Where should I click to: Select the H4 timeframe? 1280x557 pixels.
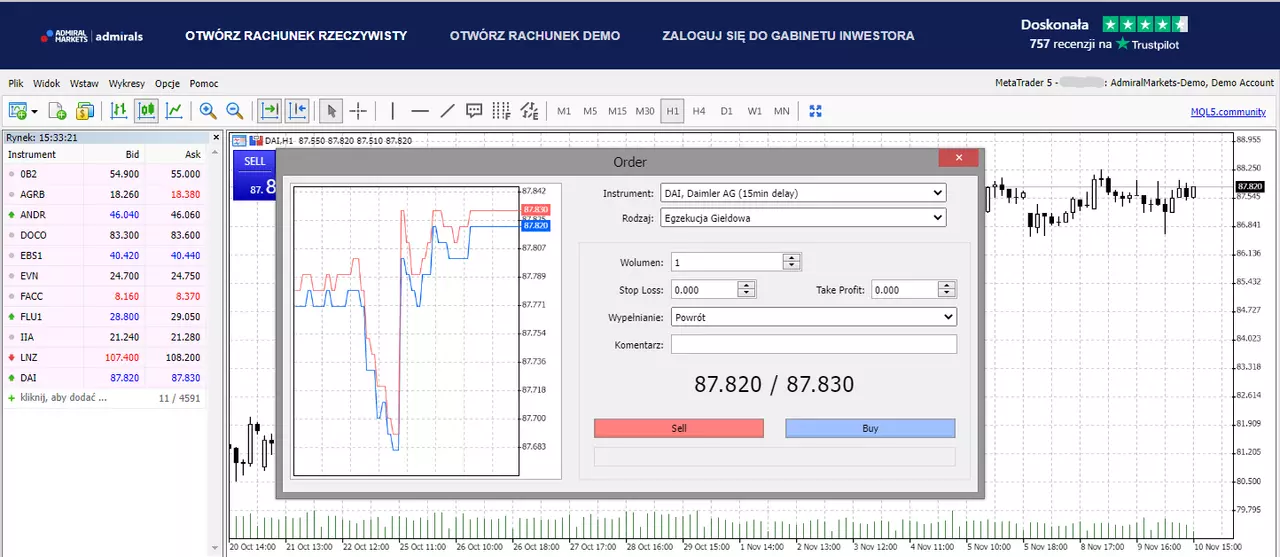699,111
